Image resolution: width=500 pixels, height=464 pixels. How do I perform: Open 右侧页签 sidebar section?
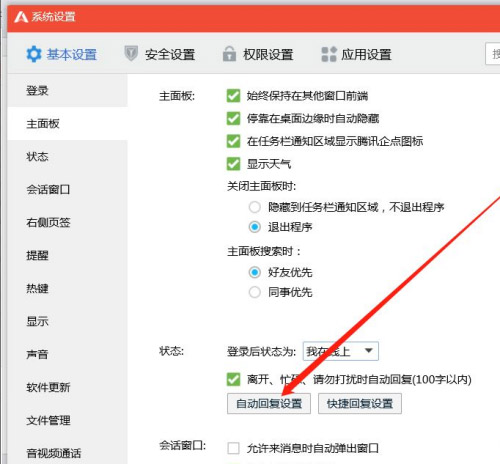tap(67, 222)
